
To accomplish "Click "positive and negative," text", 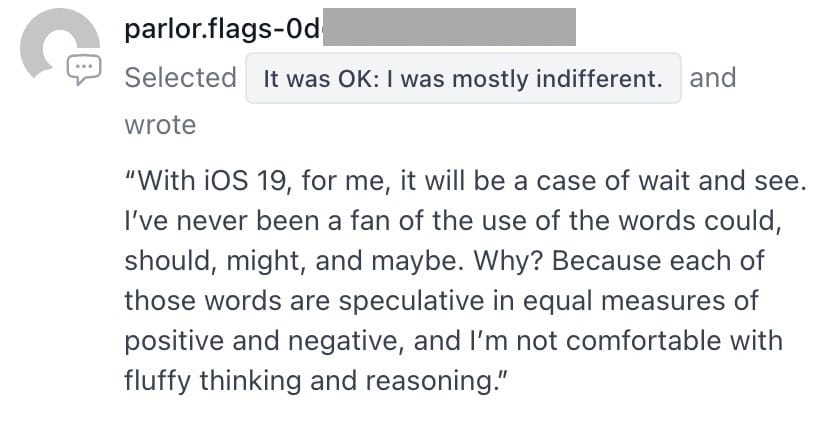I will (x=264, y=341).
